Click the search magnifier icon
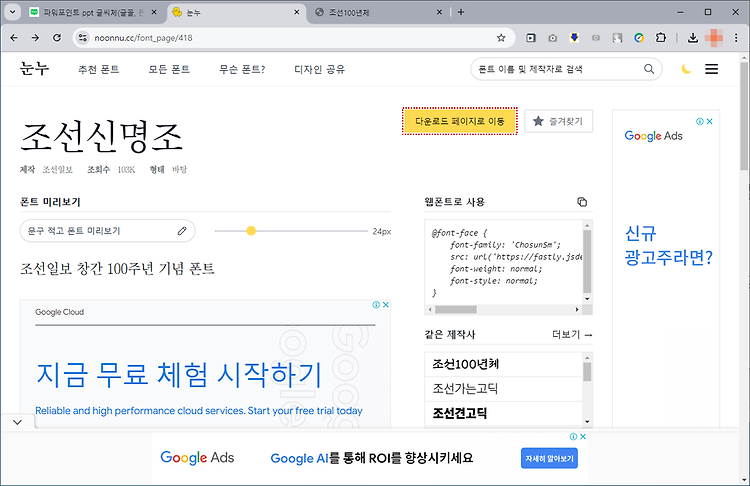Image resolution: width=750 pixels, height=486 pixels. (649, 69)
